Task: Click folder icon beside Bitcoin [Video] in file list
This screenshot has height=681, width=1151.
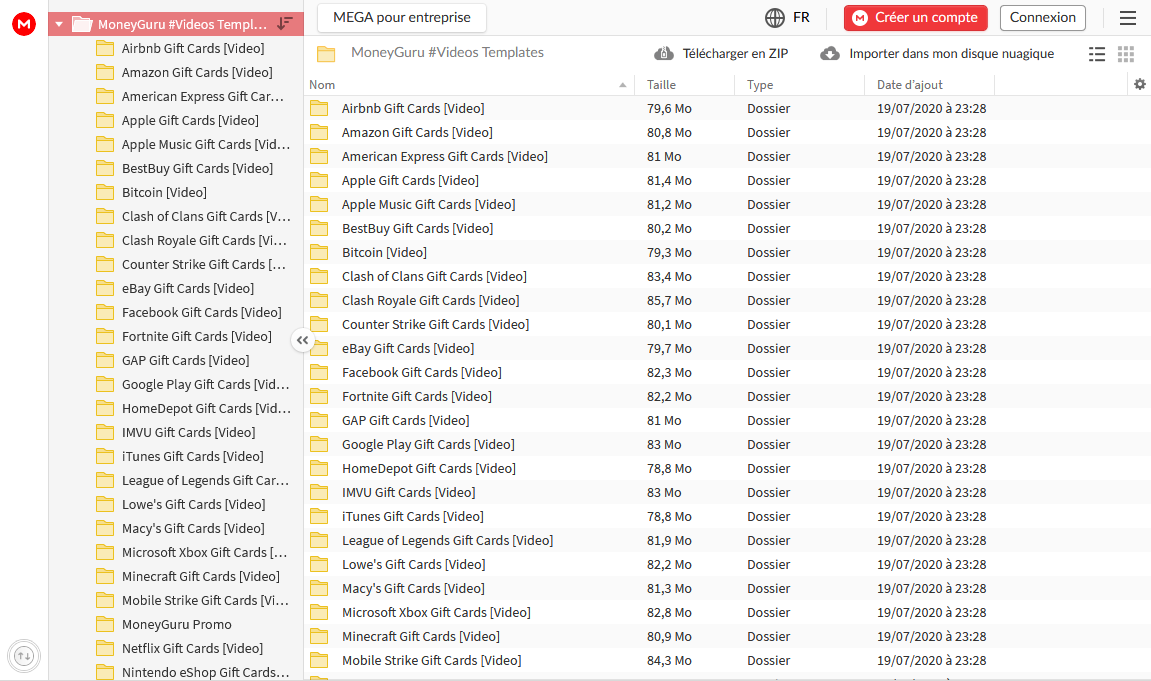Action: pyautogui.click(x=319, y=252)
